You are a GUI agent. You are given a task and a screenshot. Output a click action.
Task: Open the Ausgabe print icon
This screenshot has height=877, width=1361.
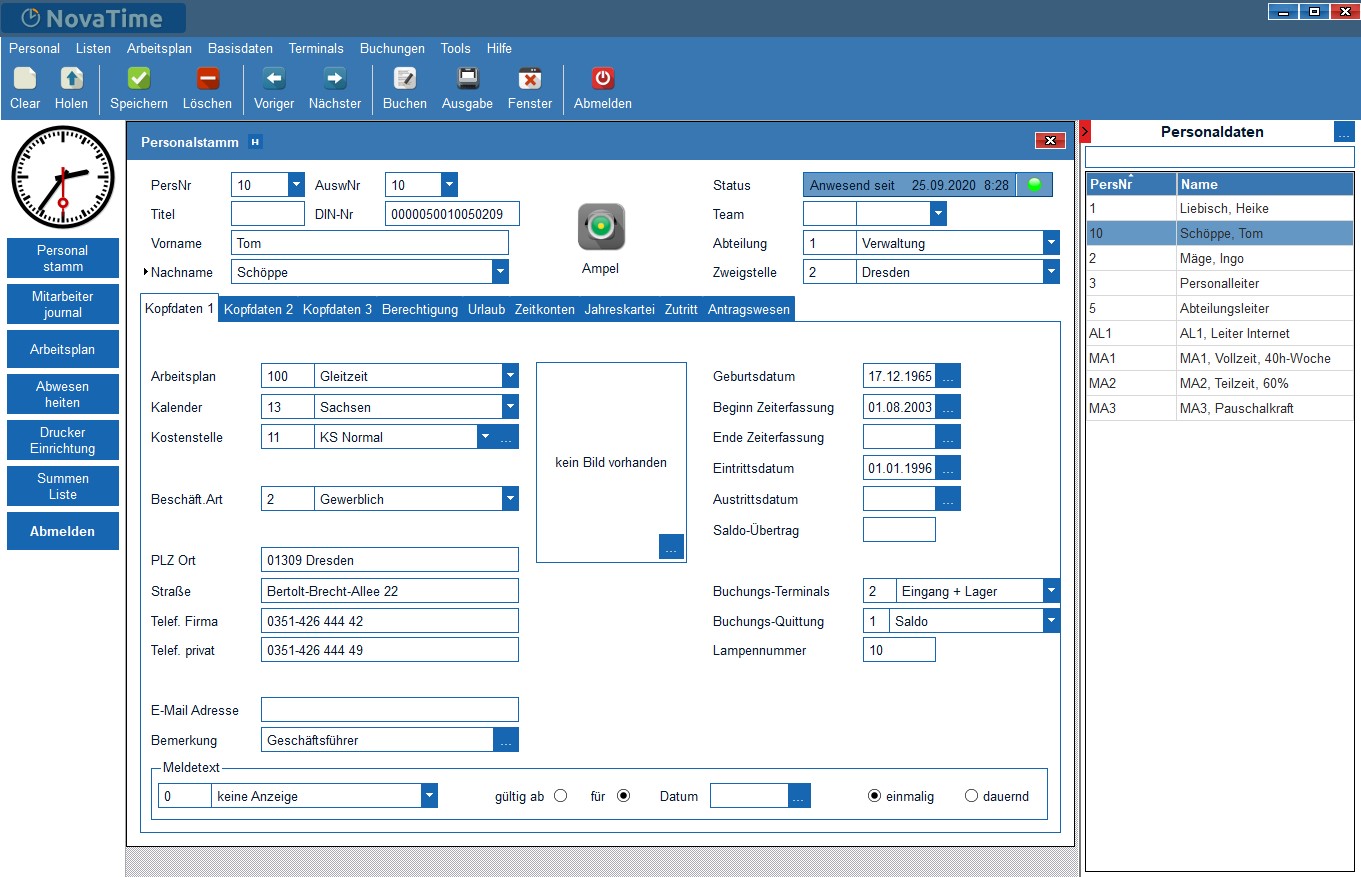click(467, 79)
